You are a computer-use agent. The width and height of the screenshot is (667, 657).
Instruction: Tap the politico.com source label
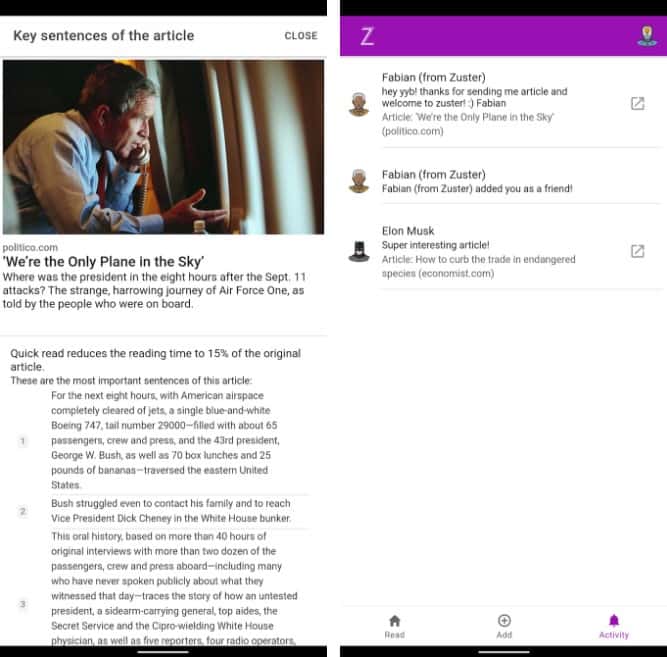pyautogui.click(x=30, y=247)
